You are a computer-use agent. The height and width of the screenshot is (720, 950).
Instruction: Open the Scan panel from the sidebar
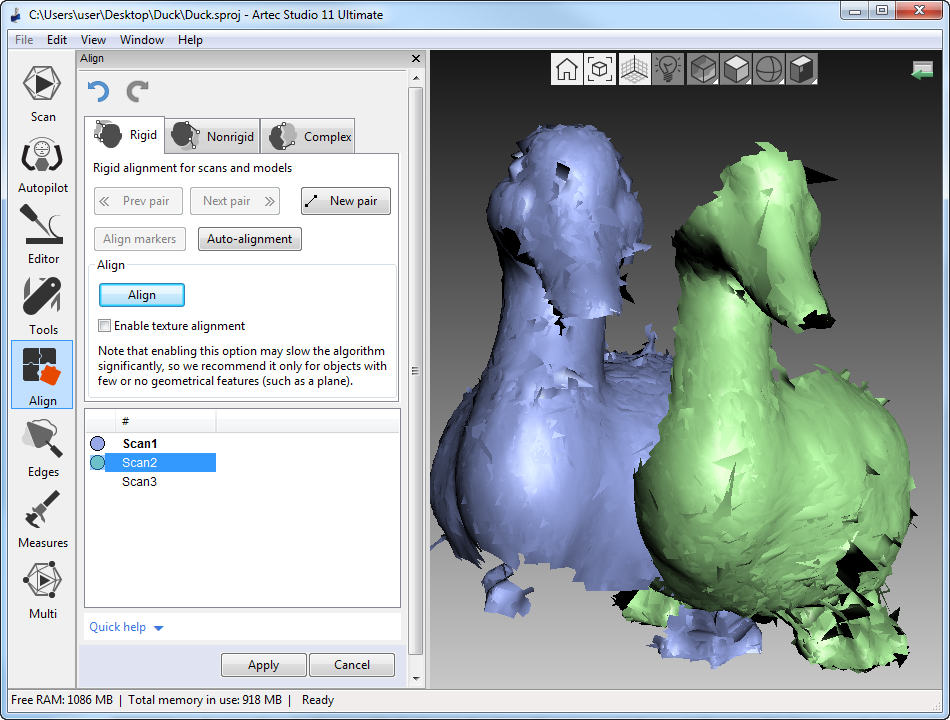pyautogui.click(x=42, y=93)
